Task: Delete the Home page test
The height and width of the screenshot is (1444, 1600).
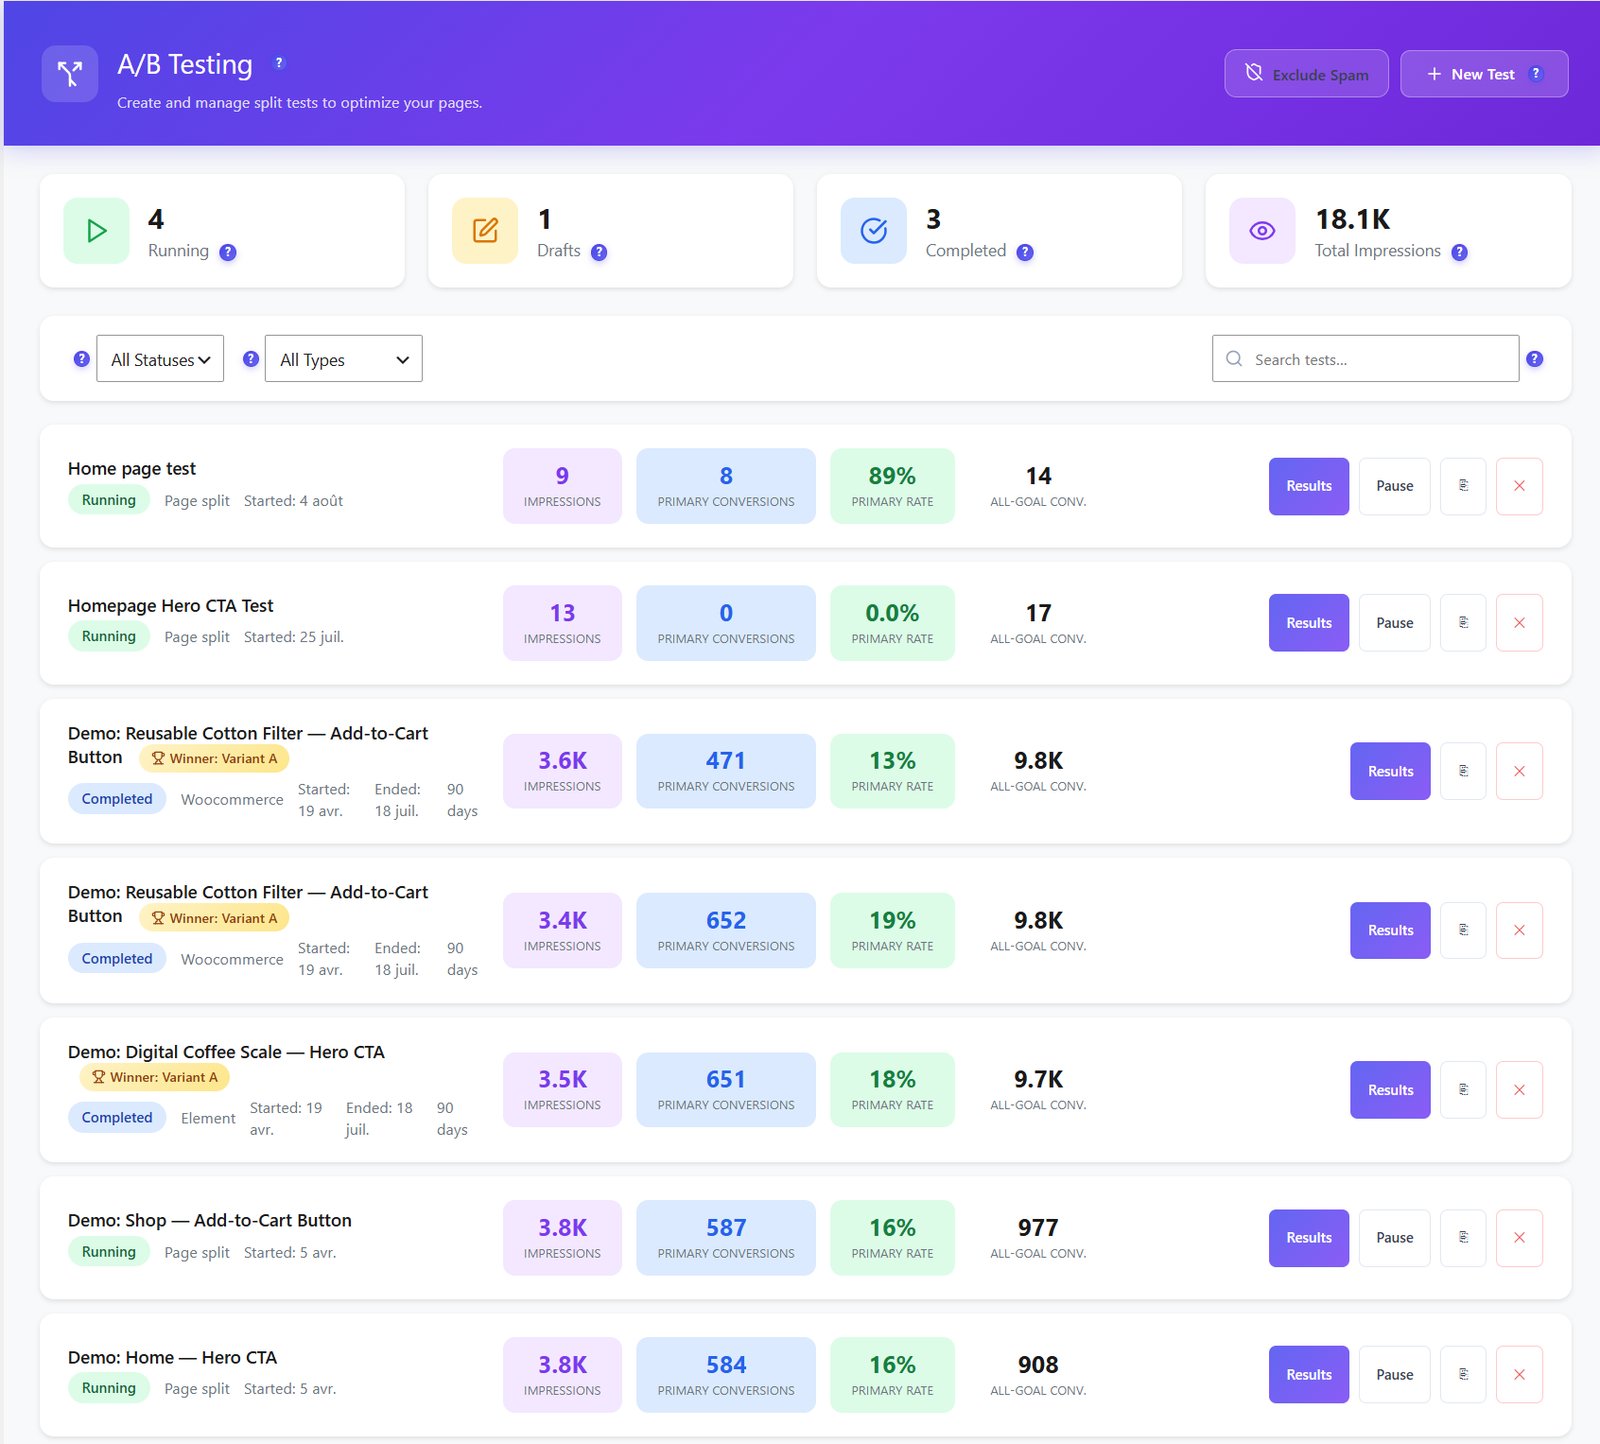Action: tap(1519, 486)
